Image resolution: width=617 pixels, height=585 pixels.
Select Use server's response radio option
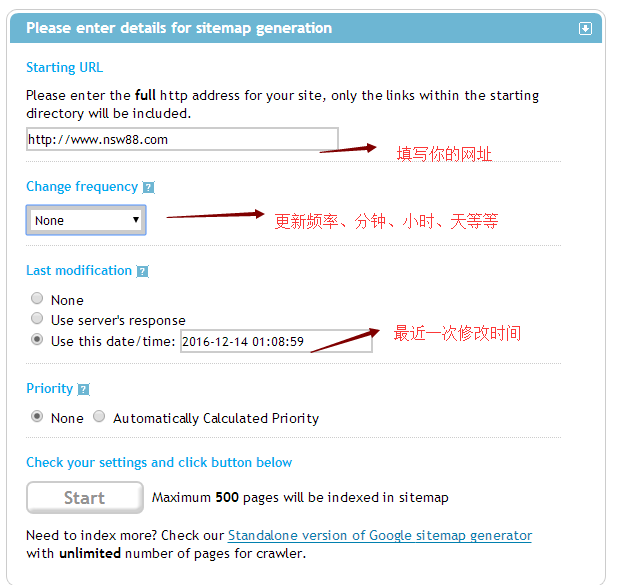[x=37, y=319]
